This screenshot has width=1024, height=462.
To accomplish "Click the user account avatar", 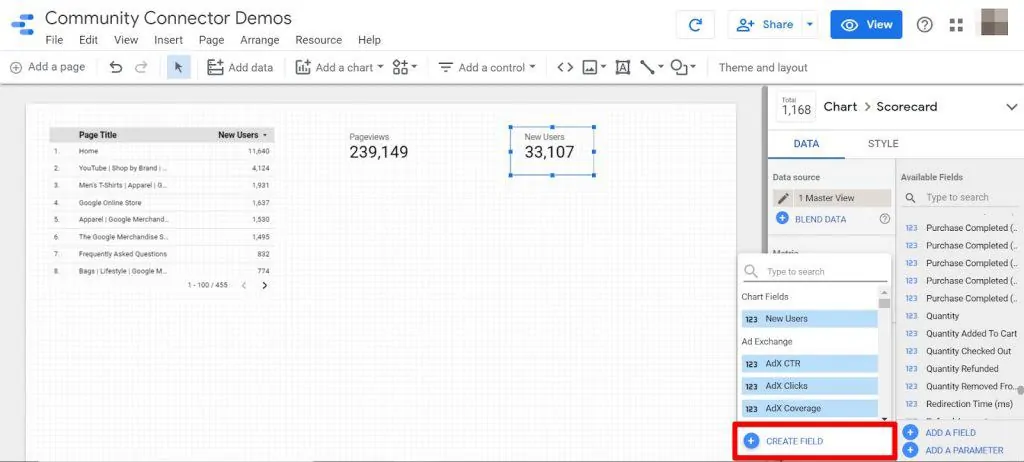I will coord(994,24).
